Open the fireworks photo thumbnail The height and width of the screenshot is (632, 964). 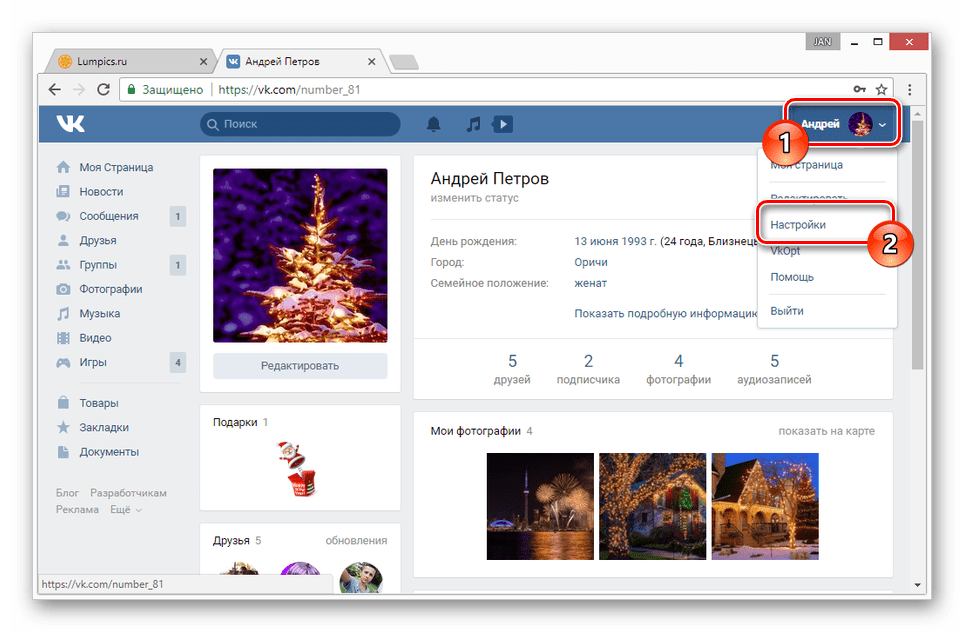(540, 507)
